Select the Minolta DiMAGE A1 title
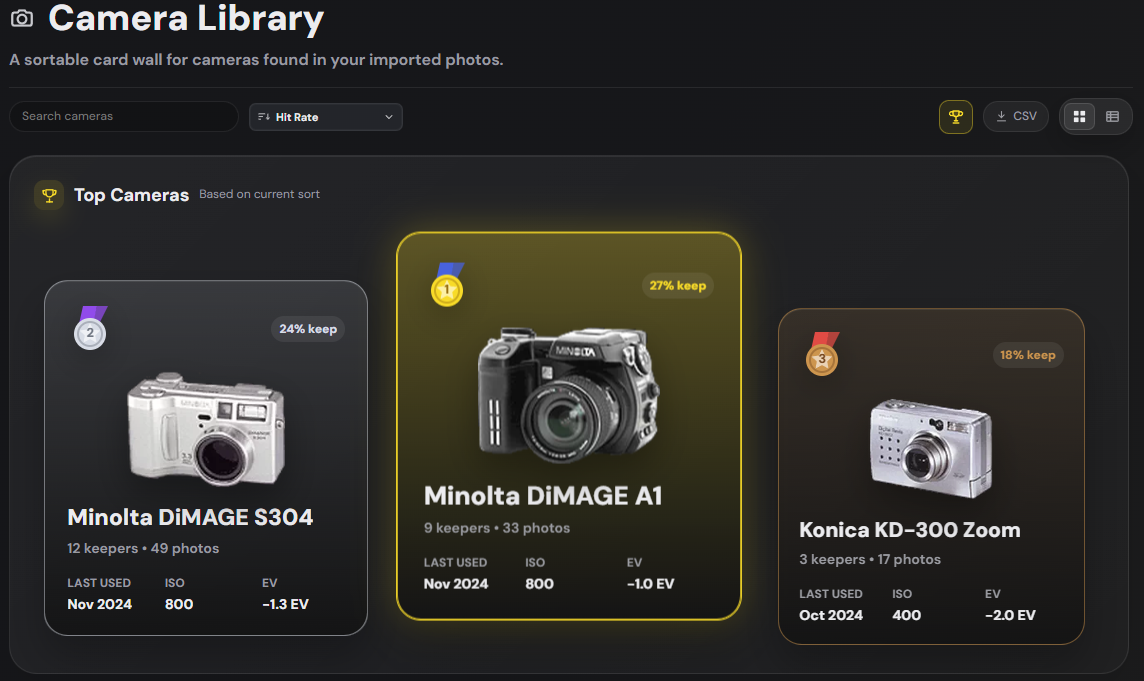The height and width of the screenshot is (681, 1144). (543, 496)
